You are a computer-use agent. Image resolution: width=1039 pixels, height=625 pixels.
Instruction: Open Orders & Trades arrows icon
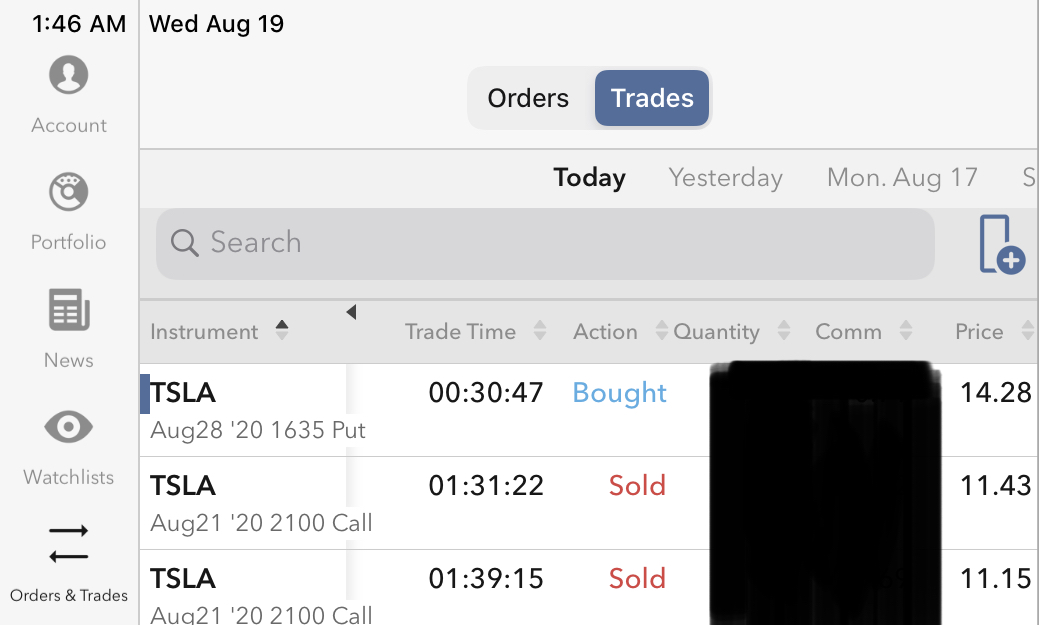coord(68,545)
